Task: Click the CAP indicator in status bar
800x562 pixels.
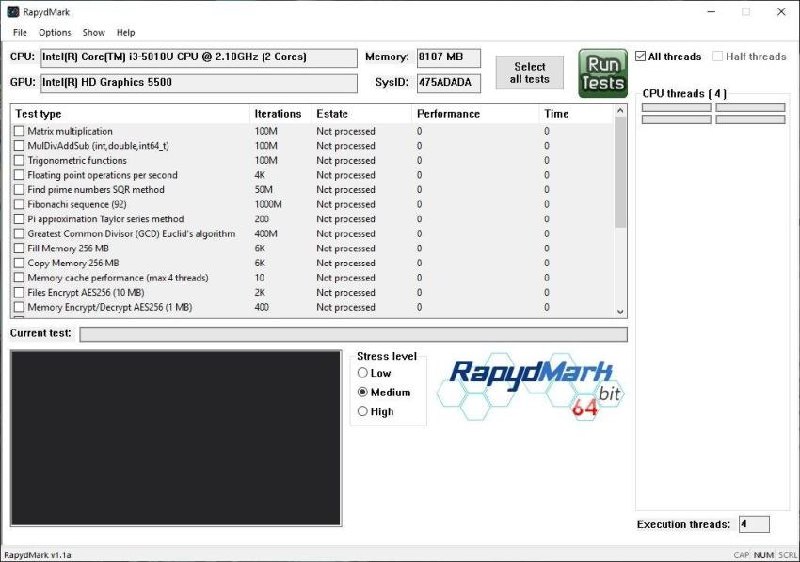Action: point(741,555)
